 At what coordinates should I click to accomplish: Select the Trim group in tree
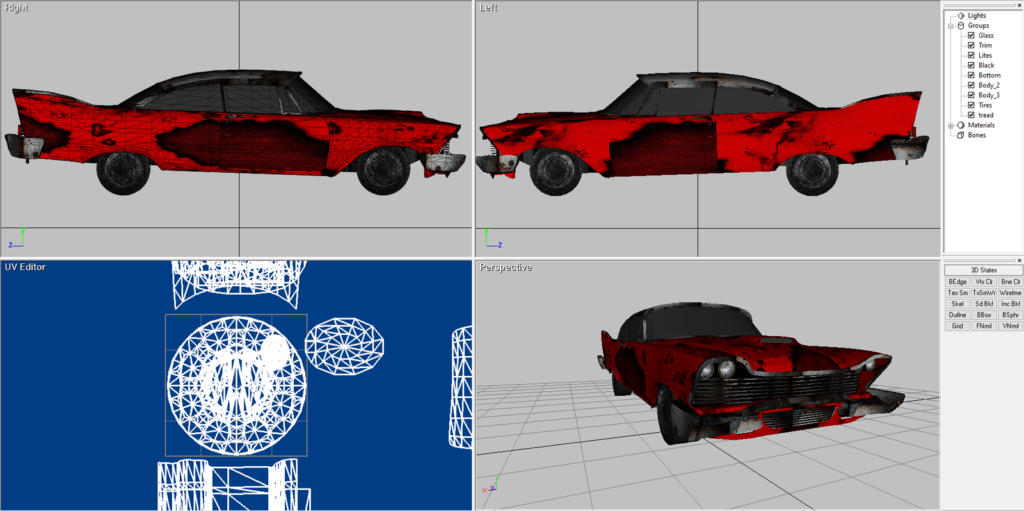click(x=985, y=45)
